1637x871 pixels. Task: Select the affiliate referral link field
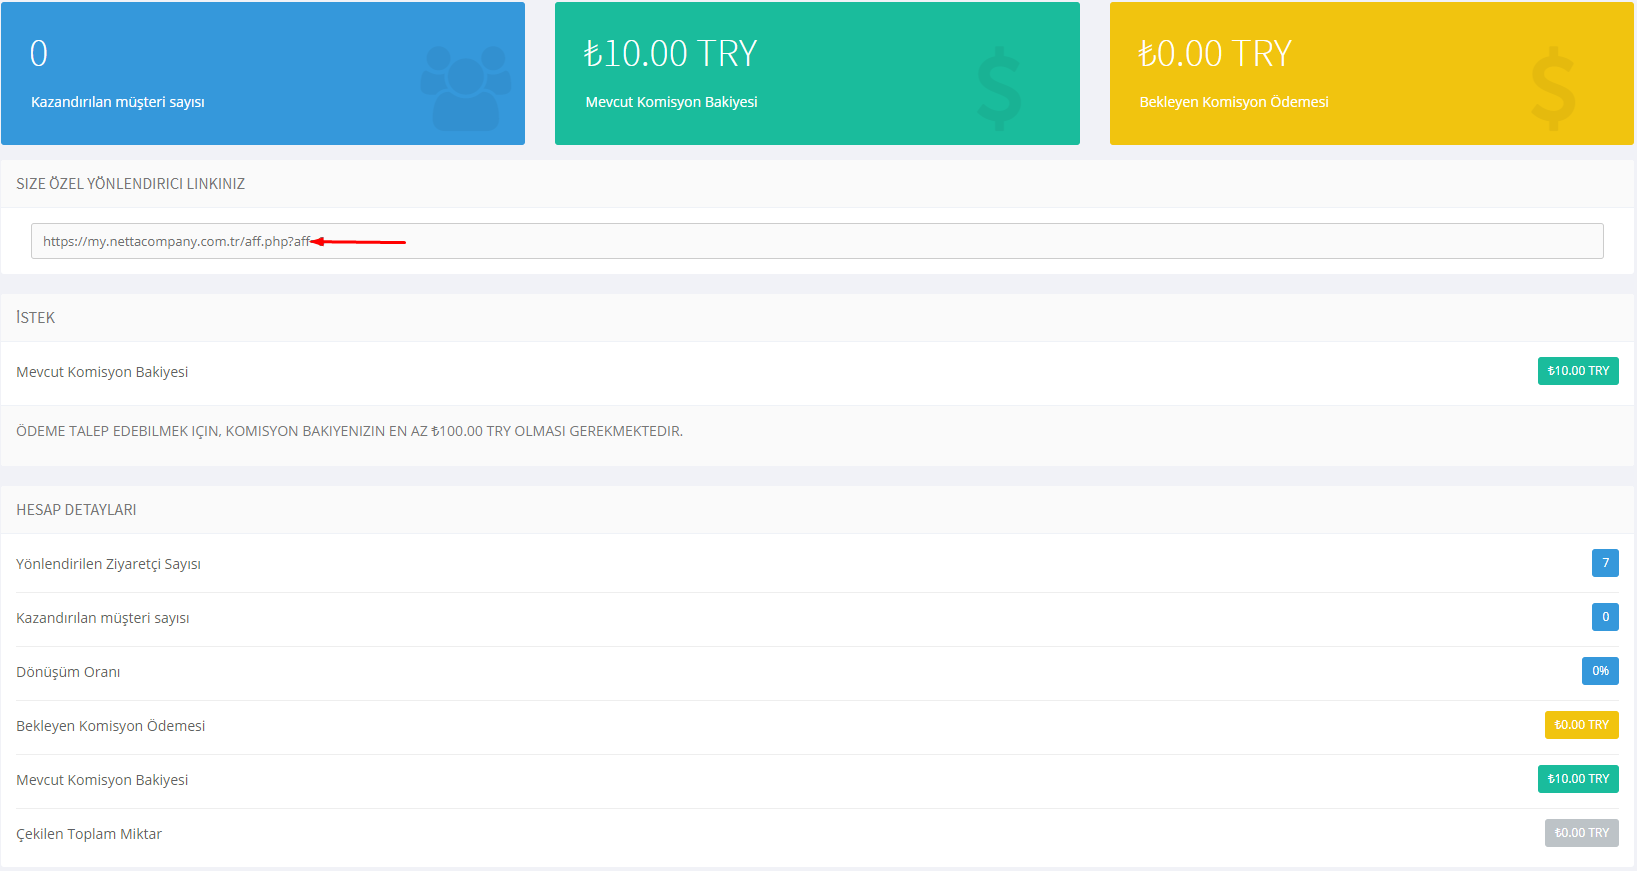(817, 241)
